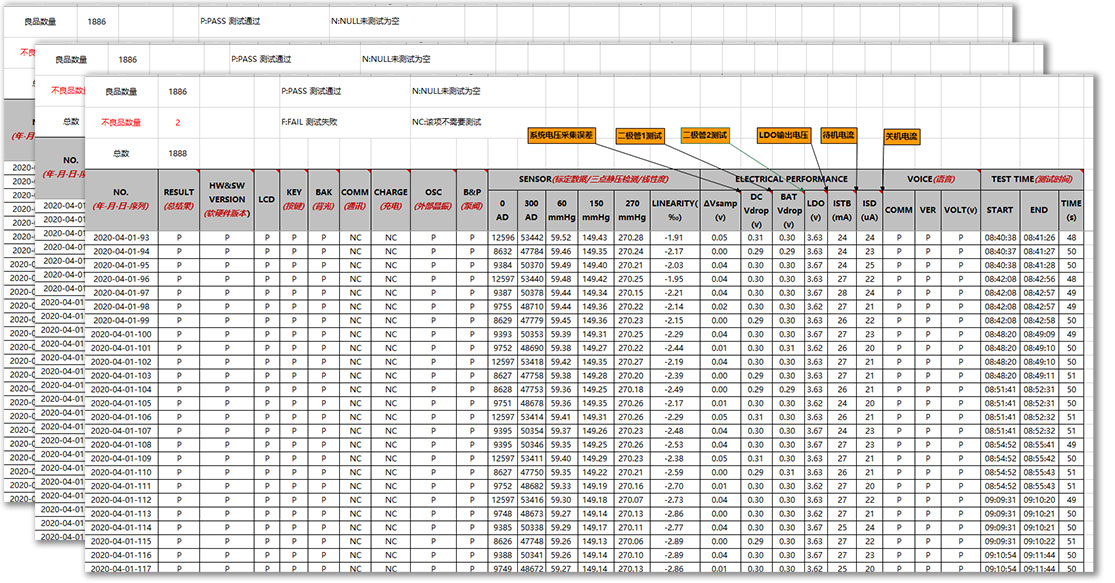Image resolution: width=1115 pixels, height=583 pixels.
Task: Click the orange 系统电压采集误差 callout label
Action: pyautogui.click(x=561, y=134)
